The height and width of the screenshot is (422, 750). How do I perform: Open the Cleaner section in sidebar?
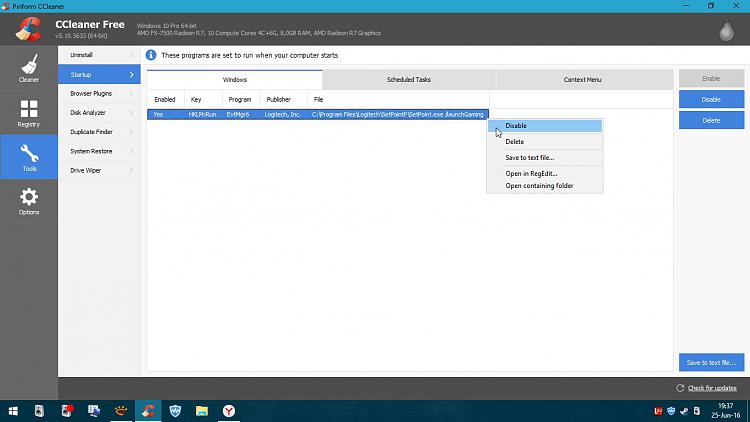[29, 67]
